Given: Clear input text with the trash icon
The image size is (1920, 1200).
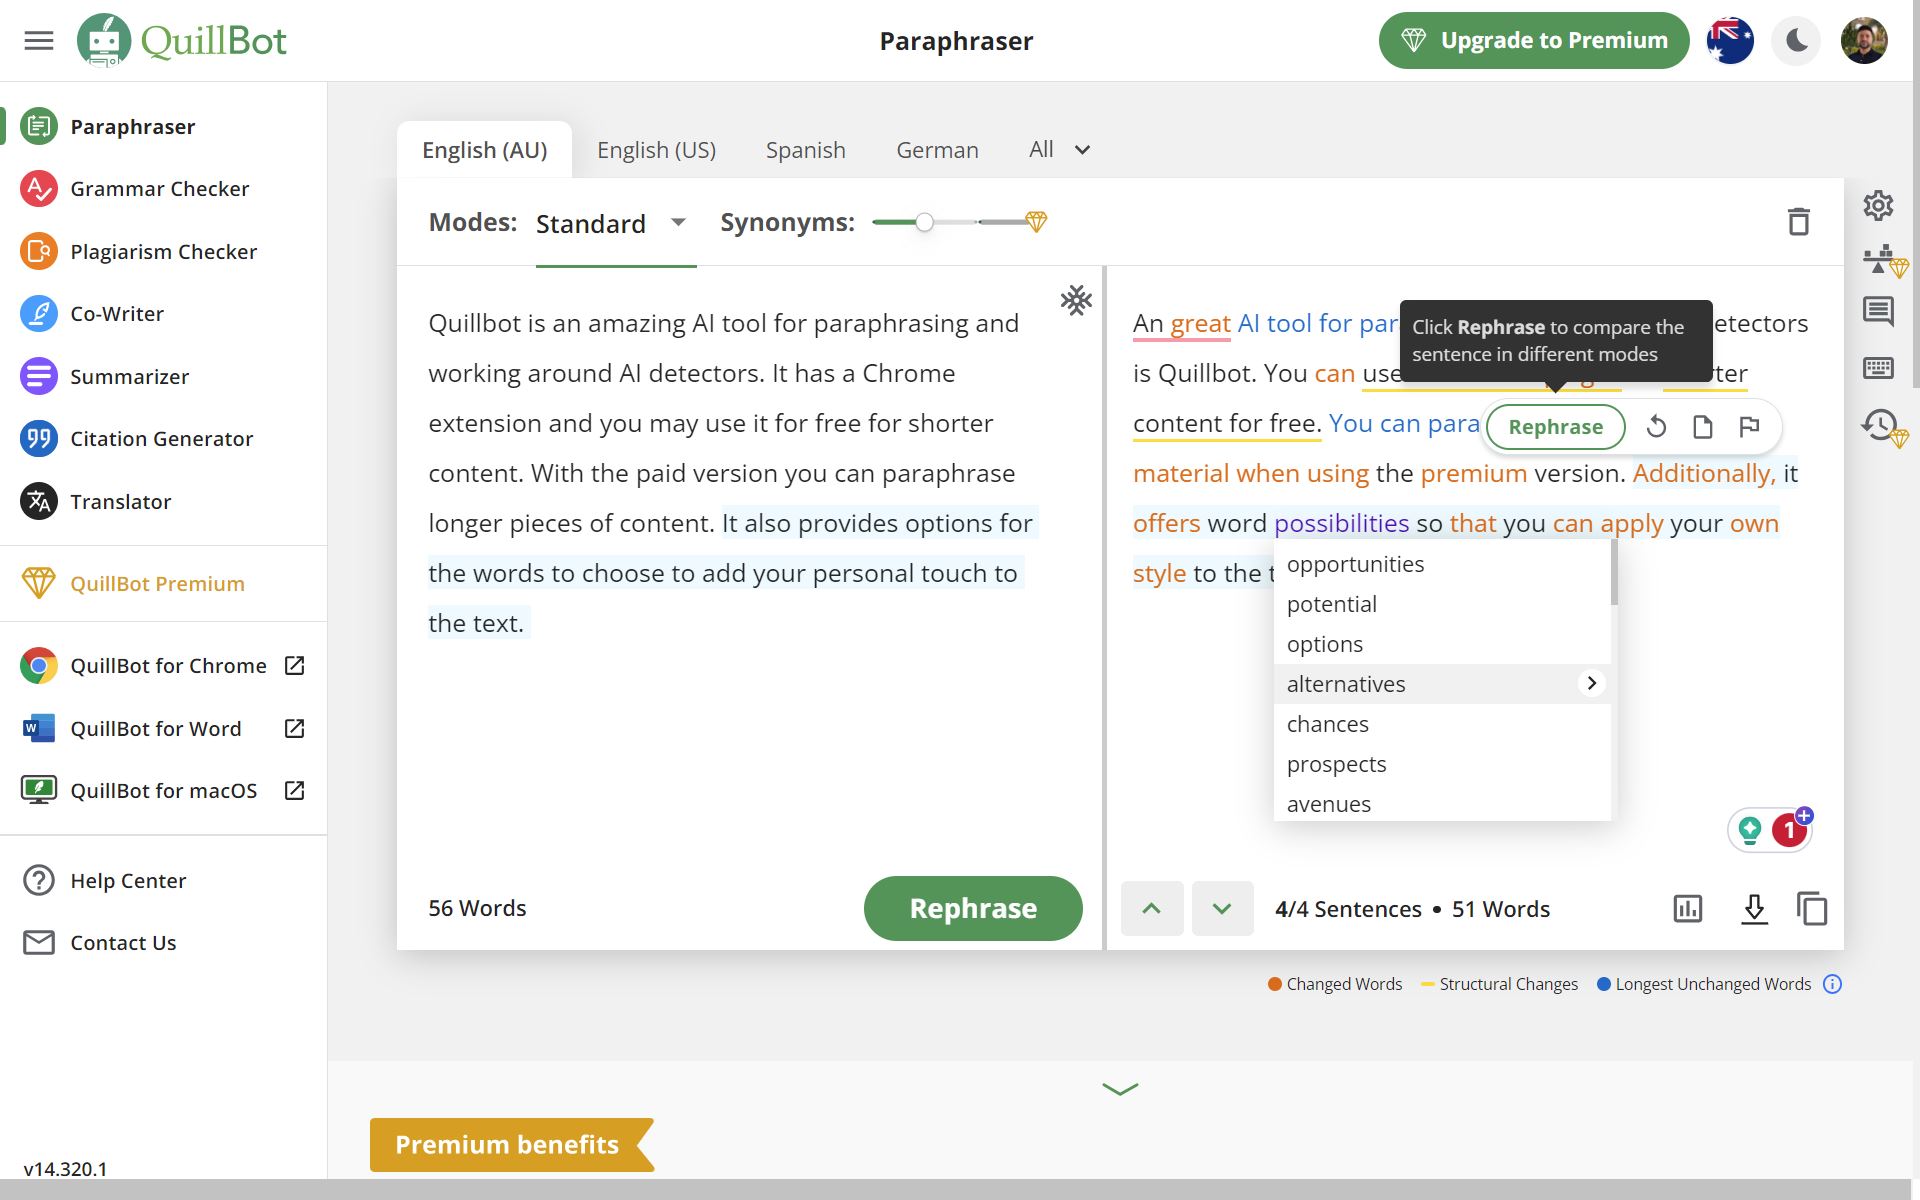Looking at the screenshot, I should tap(1798, 221).
